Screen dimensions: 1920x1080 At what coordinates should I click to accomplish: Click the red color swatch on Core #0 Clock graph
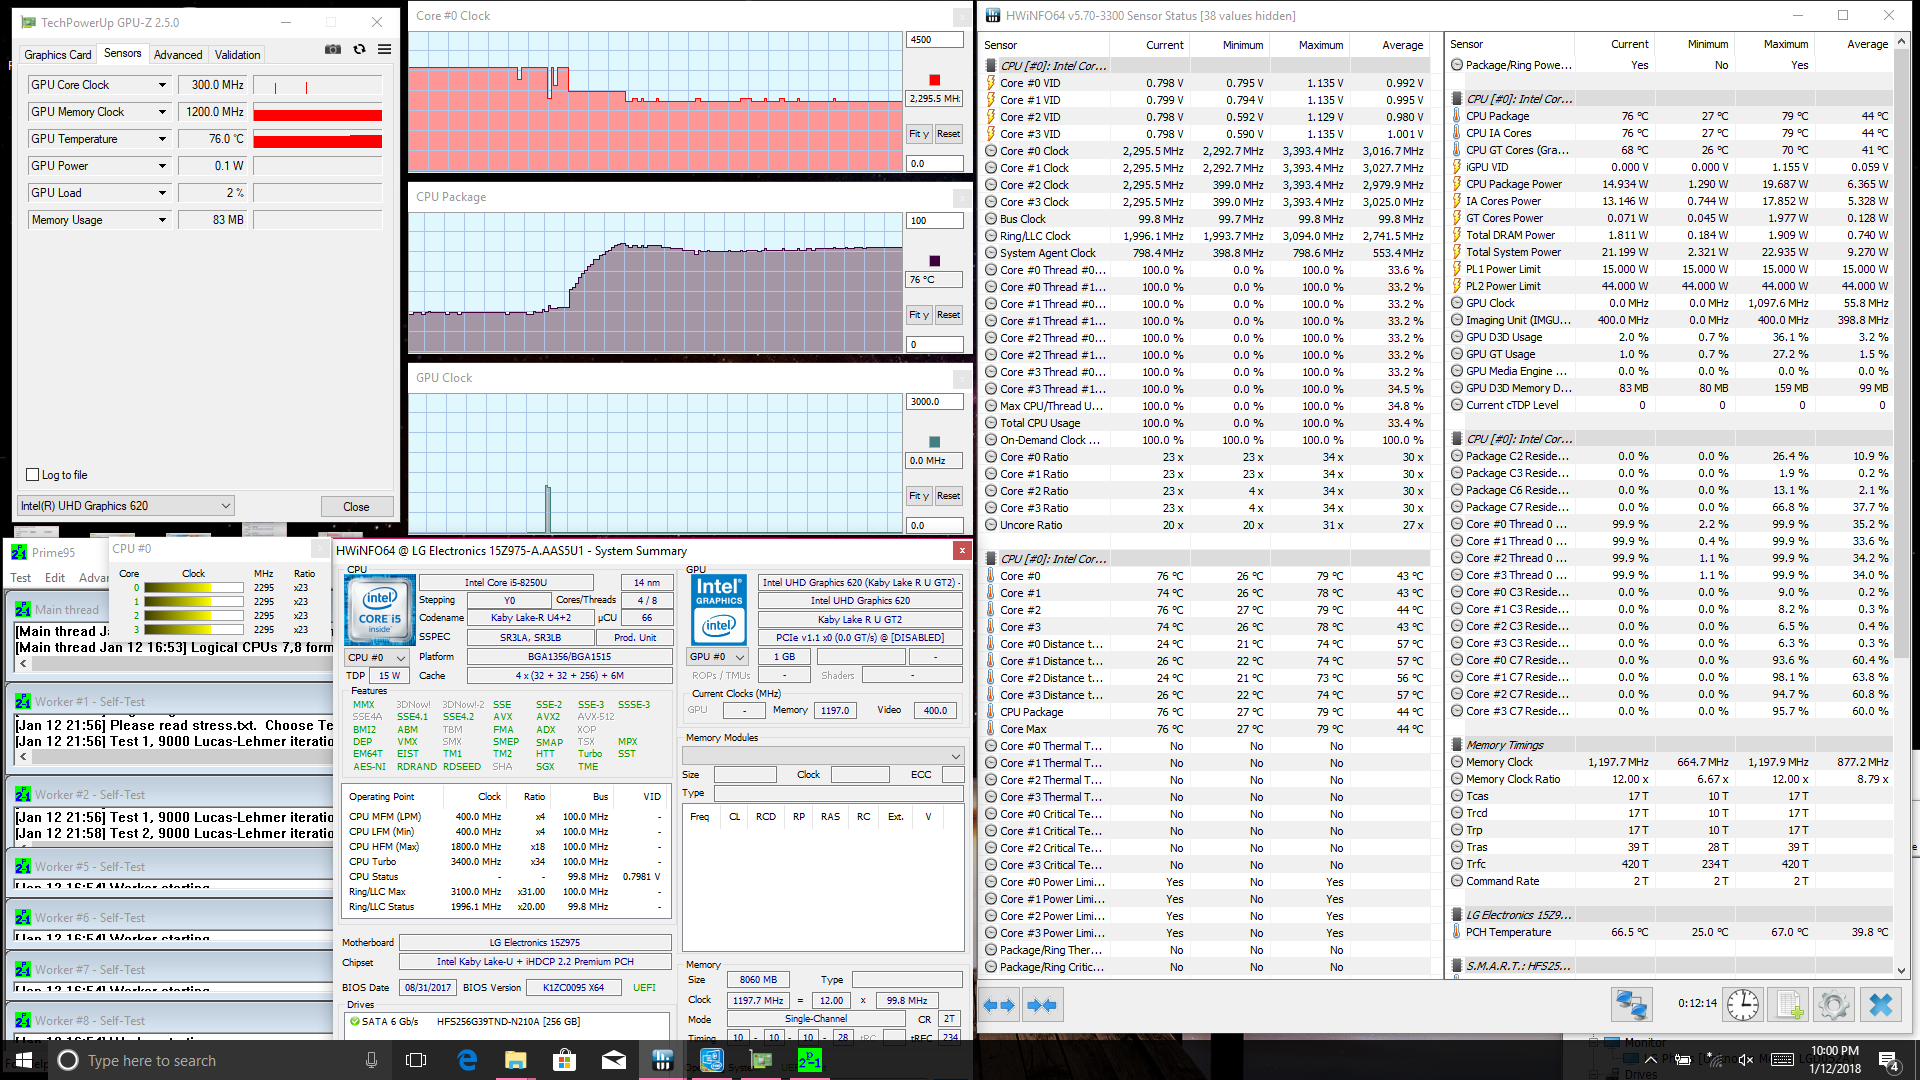click(935, 80)
